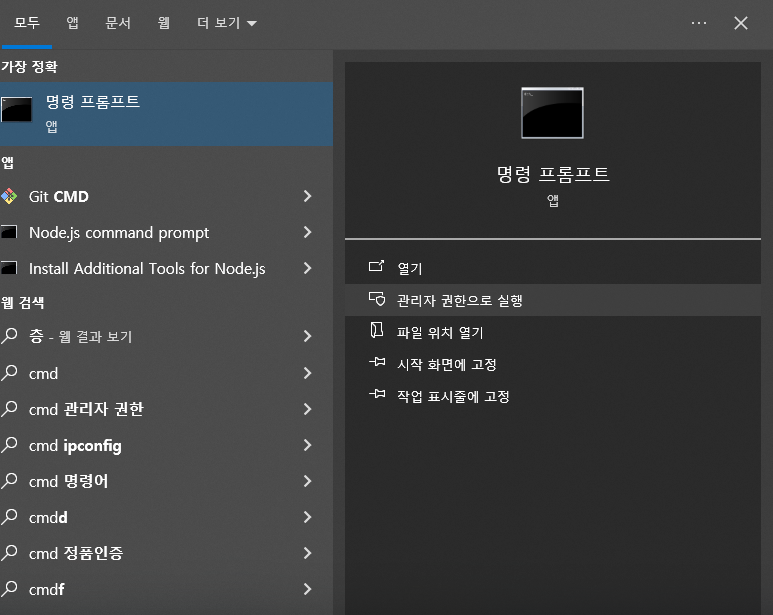The width and height of the screenshot is (773, 615).
Task: Expand the cmdf suggestion chevron
Action: pyautogui.click(x=308, y=589)
